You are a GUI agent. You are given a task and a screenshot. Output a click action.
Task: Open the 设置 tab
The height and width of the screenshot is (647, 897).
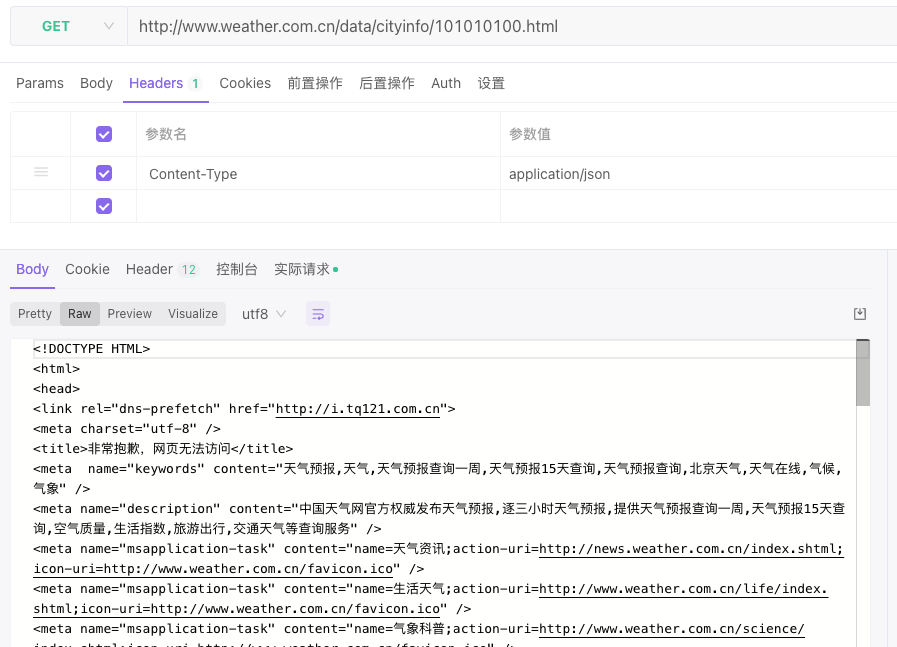point(491,84)
